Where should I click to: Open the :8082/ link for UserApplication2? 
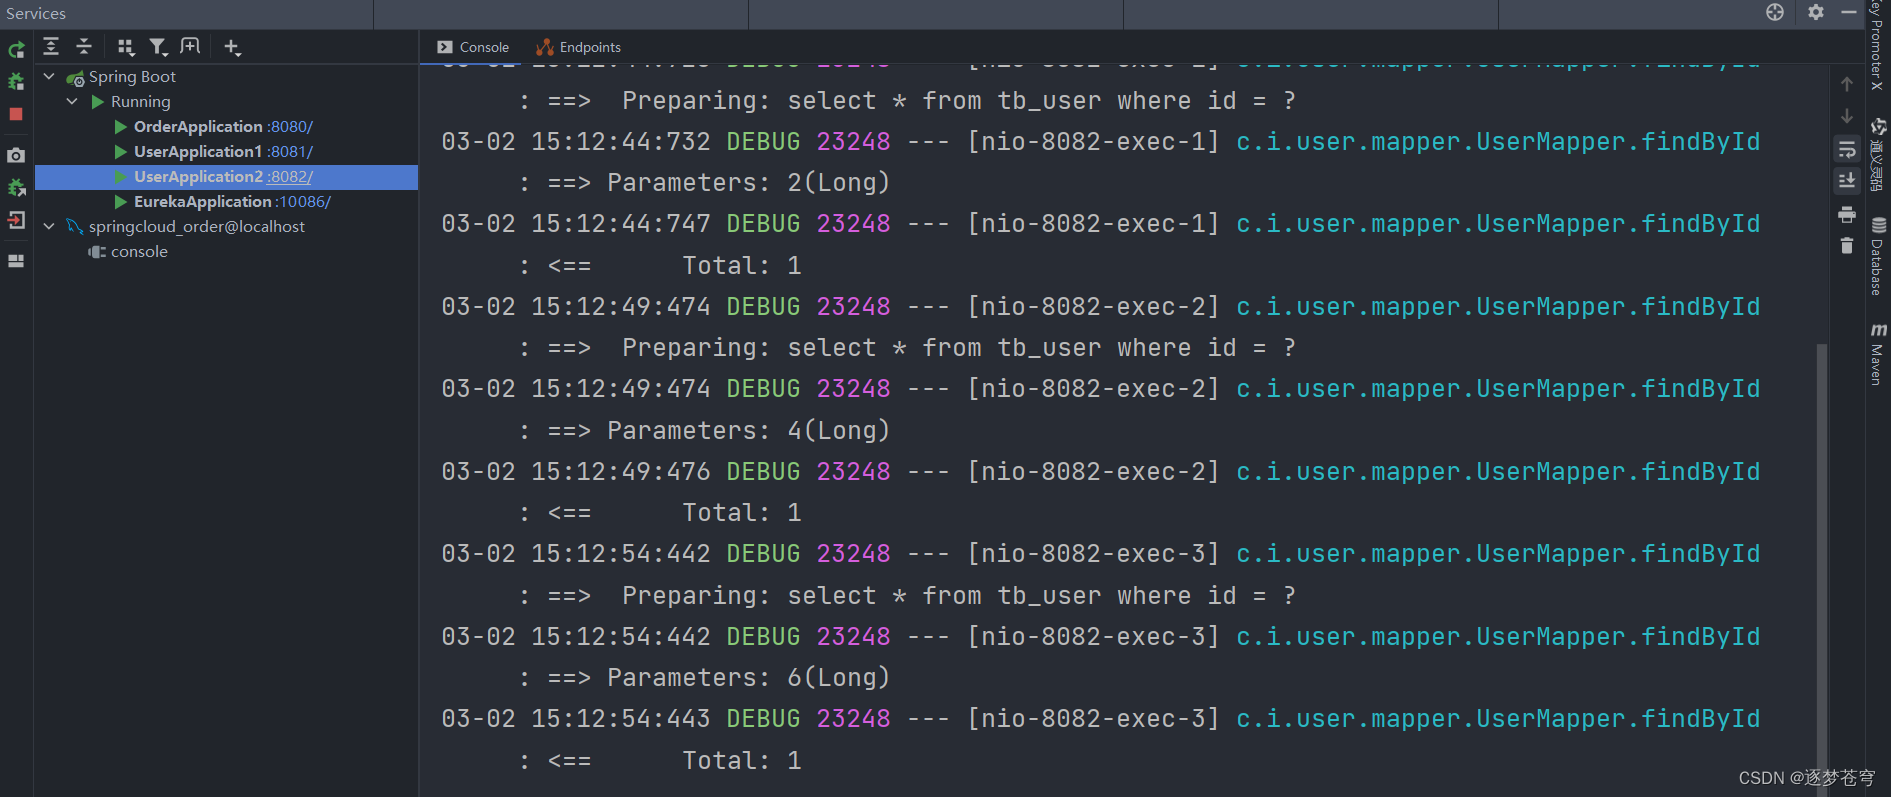[290, 177]
